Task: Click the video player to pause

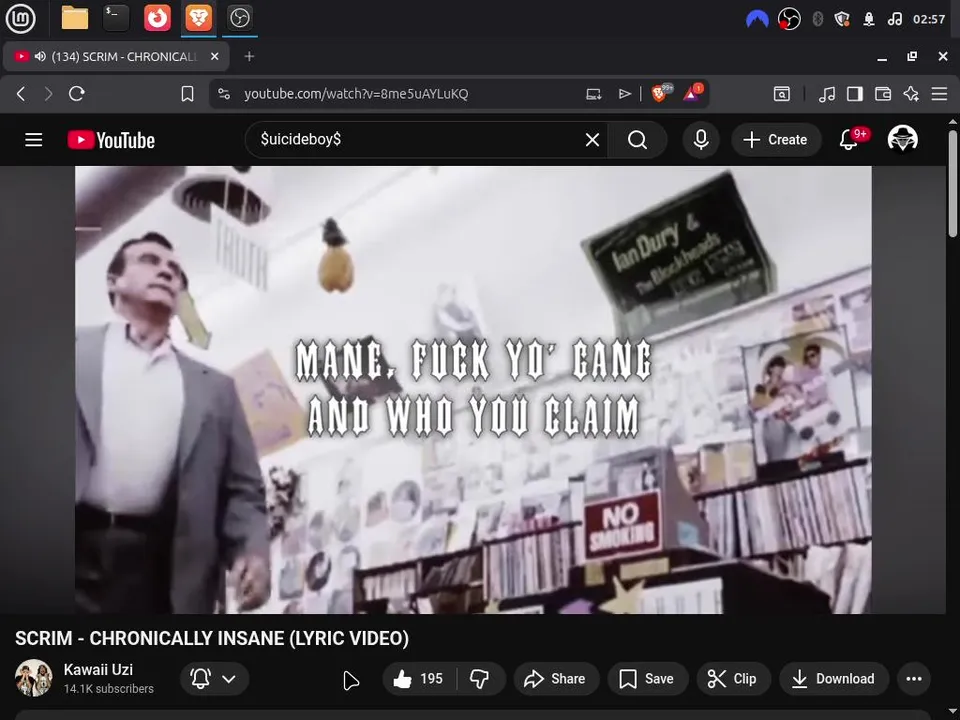Action: click(x=473, y=390)
